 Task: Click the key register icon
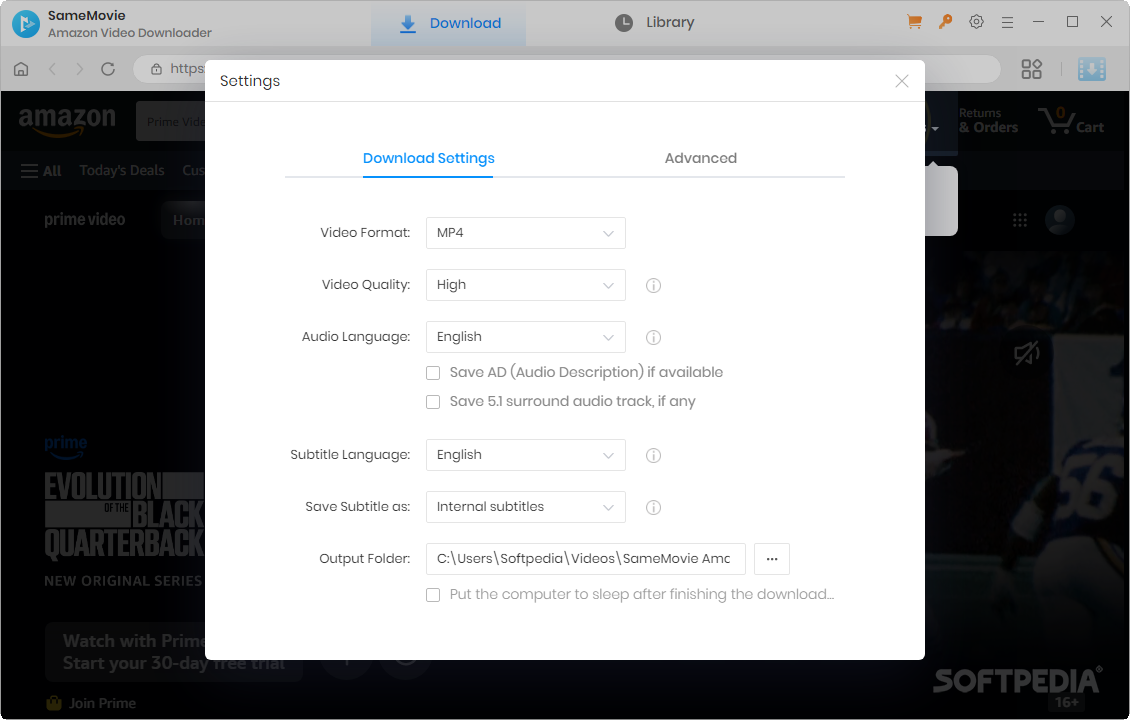(x=946, y=22)
